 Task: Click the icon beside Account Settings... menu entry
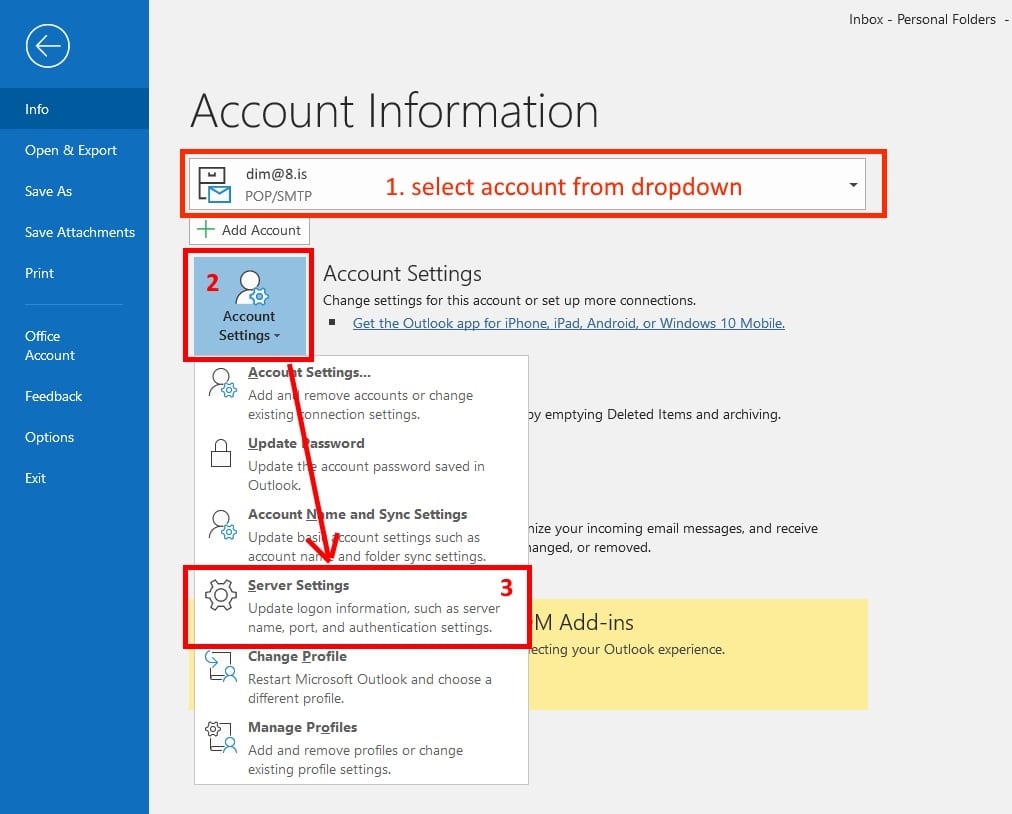(222, 383)
